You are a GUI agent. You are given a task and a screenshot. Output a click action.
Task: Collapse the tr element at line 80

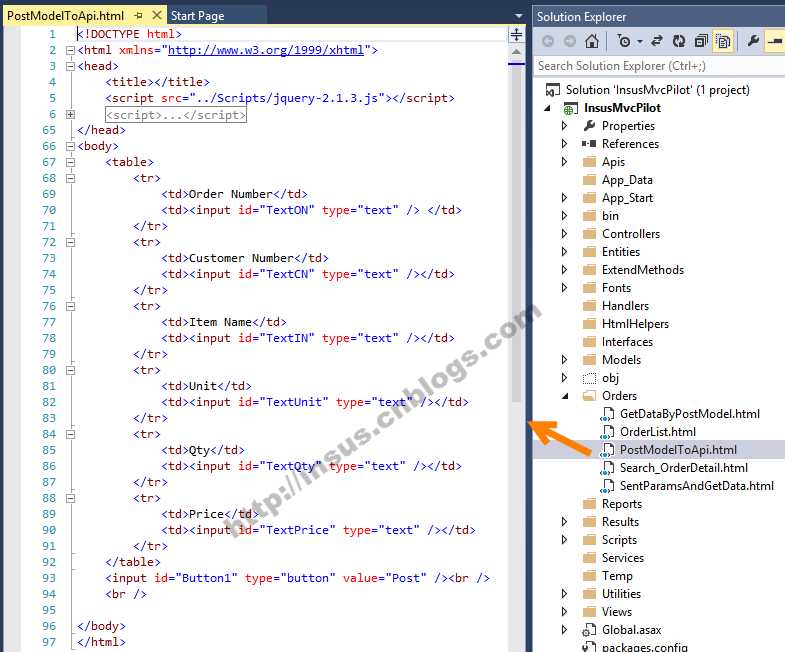70,371
